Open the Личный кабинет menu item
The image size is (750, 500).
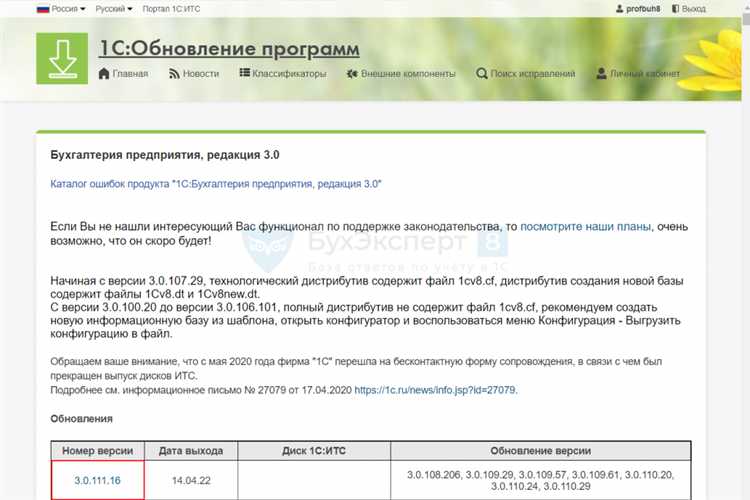pyautogui.click(x=645, y=74)
